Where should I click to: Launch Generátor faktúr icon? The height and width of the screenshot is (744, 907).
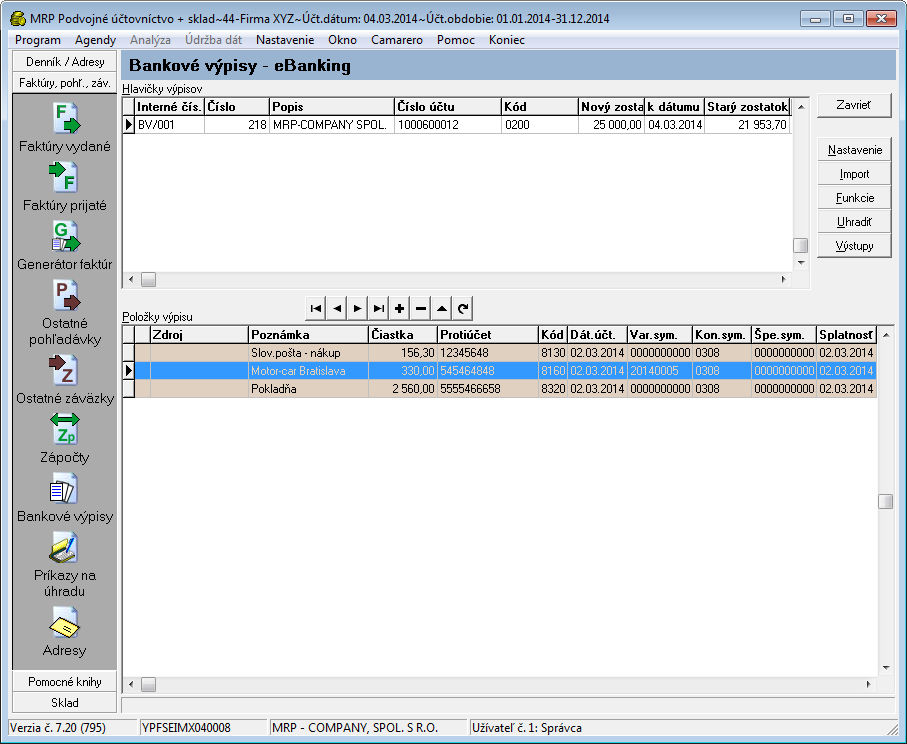coord(65,236)
